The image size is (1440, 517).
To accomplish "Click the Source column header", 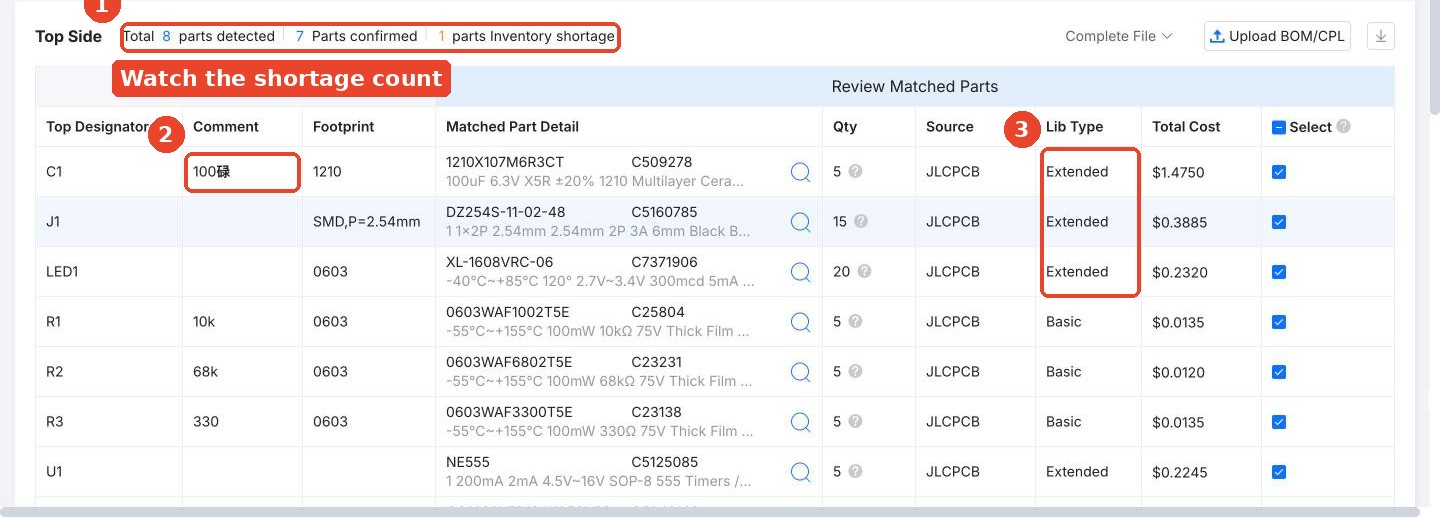I will point(950,127).
